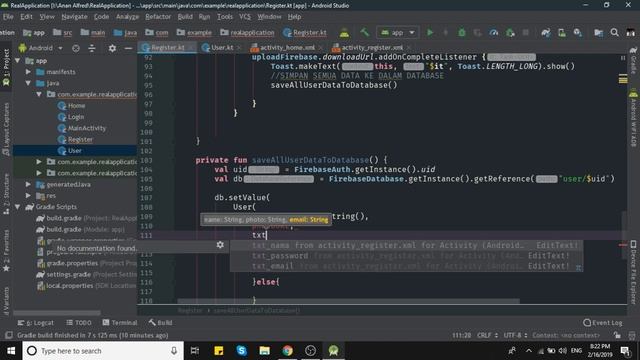Expand the manifests folder
640x360 pixels.
[28, 72]
